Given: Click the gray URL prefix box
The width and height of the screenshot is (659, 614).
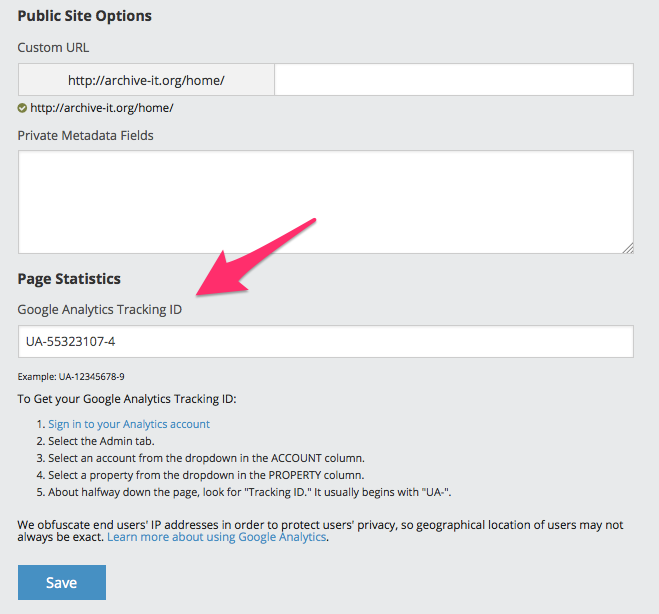Looking at the screenshot, I should pyautogui.click(x=146, y=80).
